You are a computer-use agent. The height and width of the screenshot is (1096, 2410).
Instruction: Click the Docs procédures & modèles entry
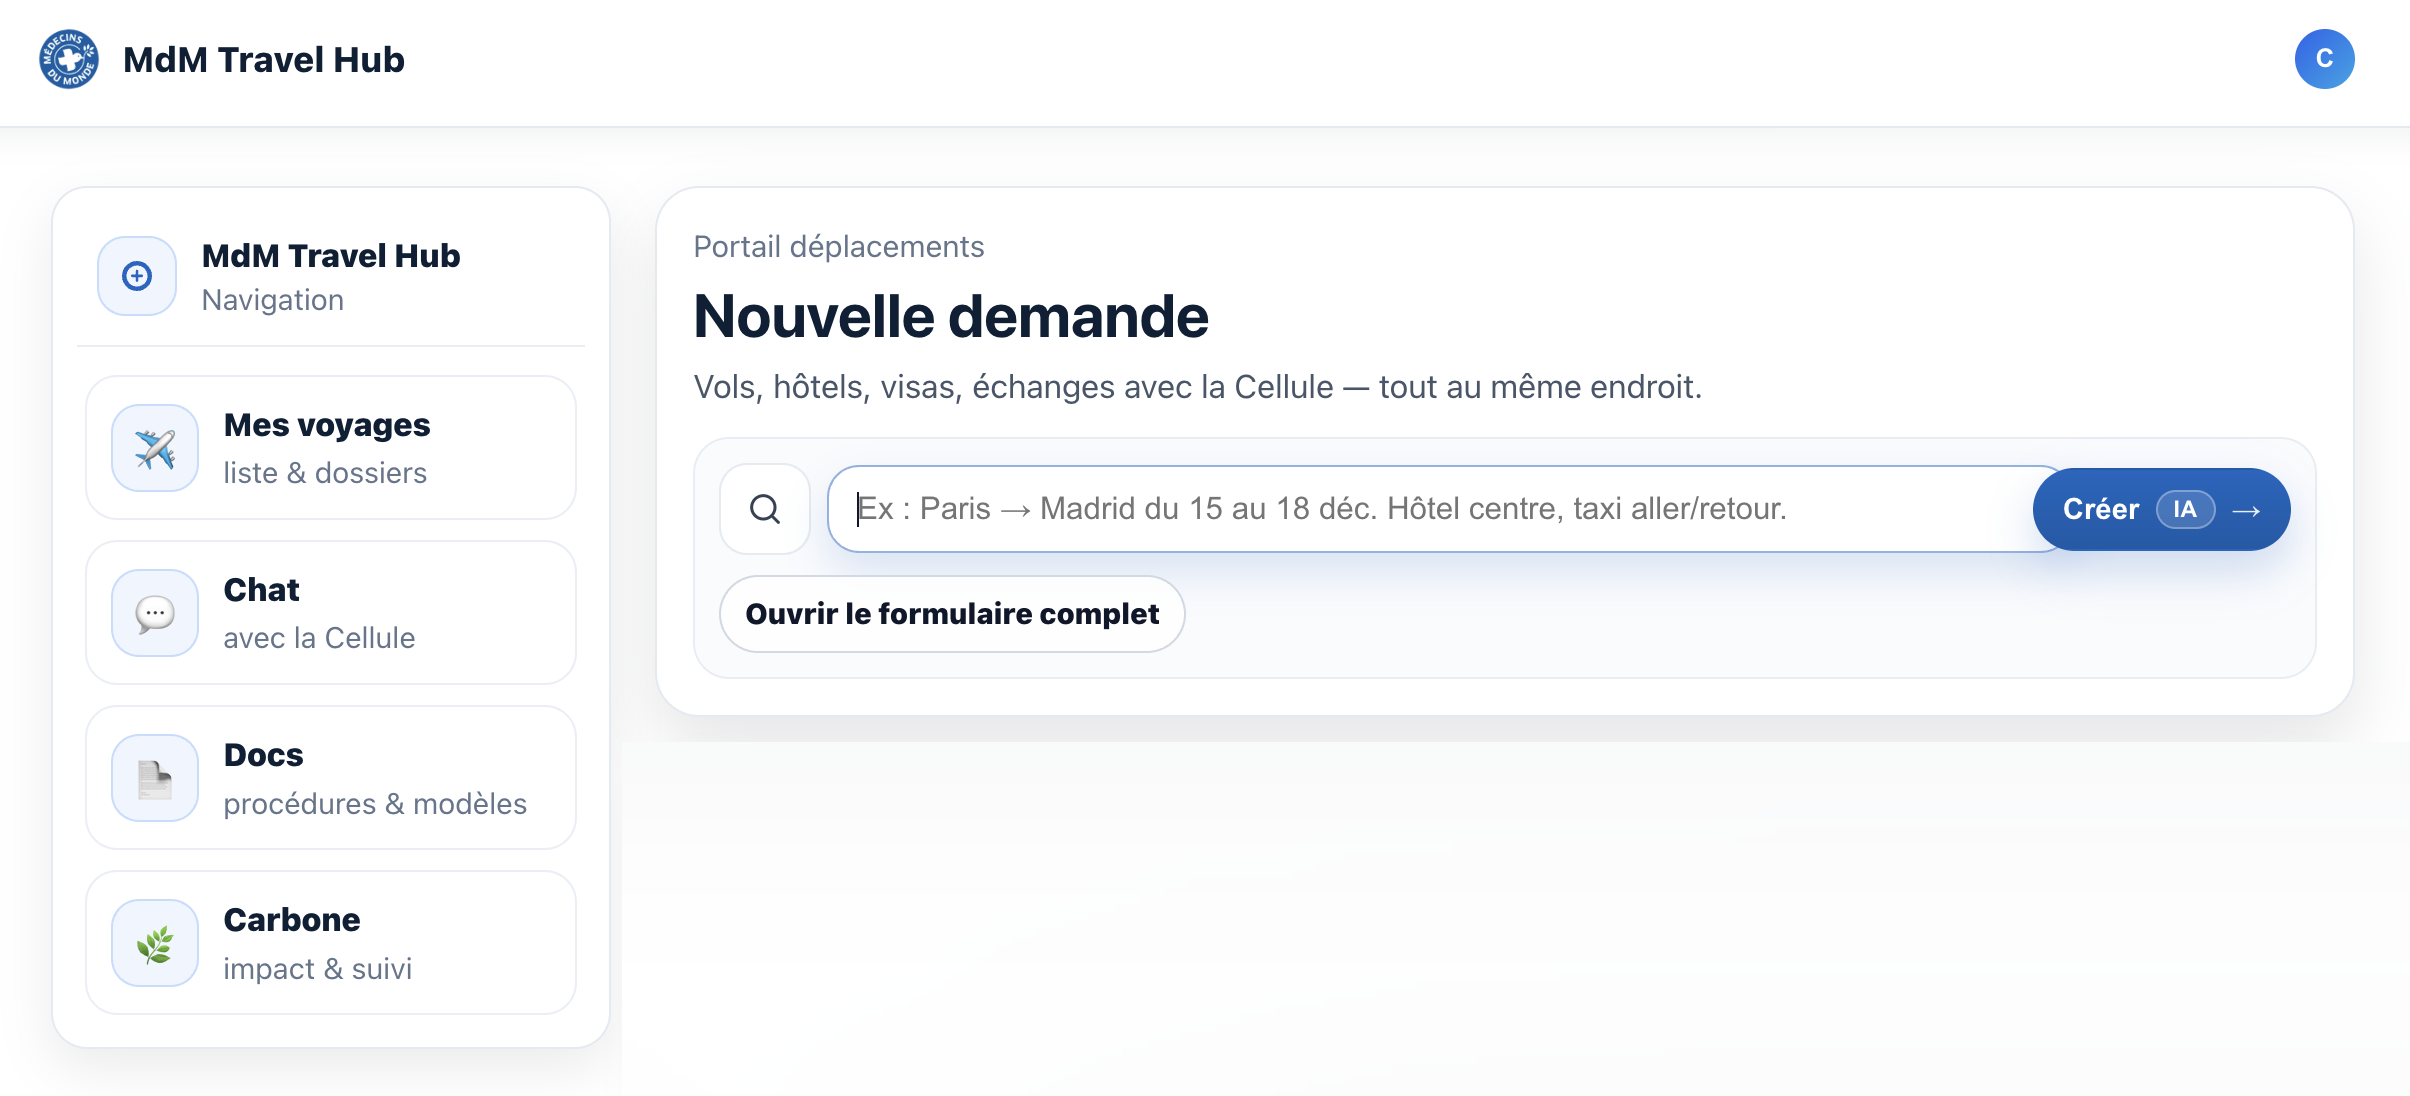coord(332,777)
